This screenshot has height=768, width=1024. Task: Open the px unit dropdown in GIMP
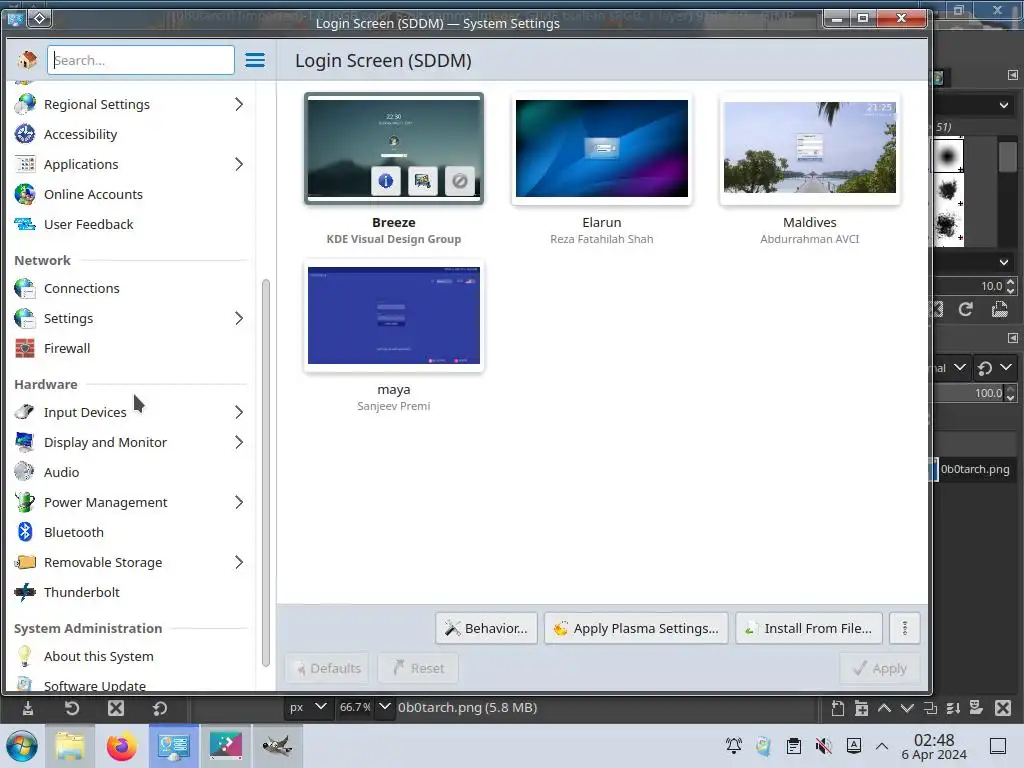tap(308, 707)
